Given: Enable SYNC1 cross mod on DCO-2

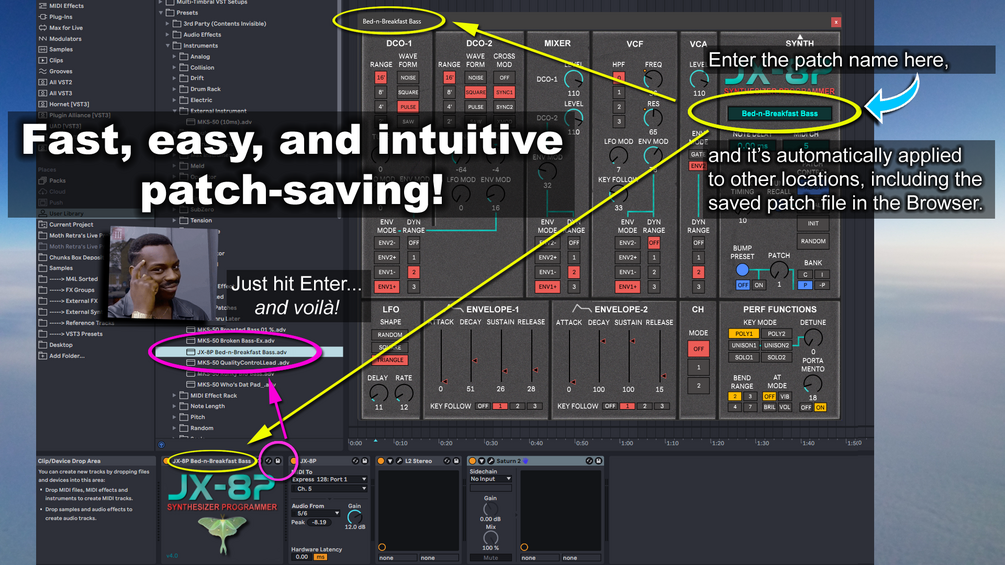Looking at the screenshot, I should tap(504, 92).
